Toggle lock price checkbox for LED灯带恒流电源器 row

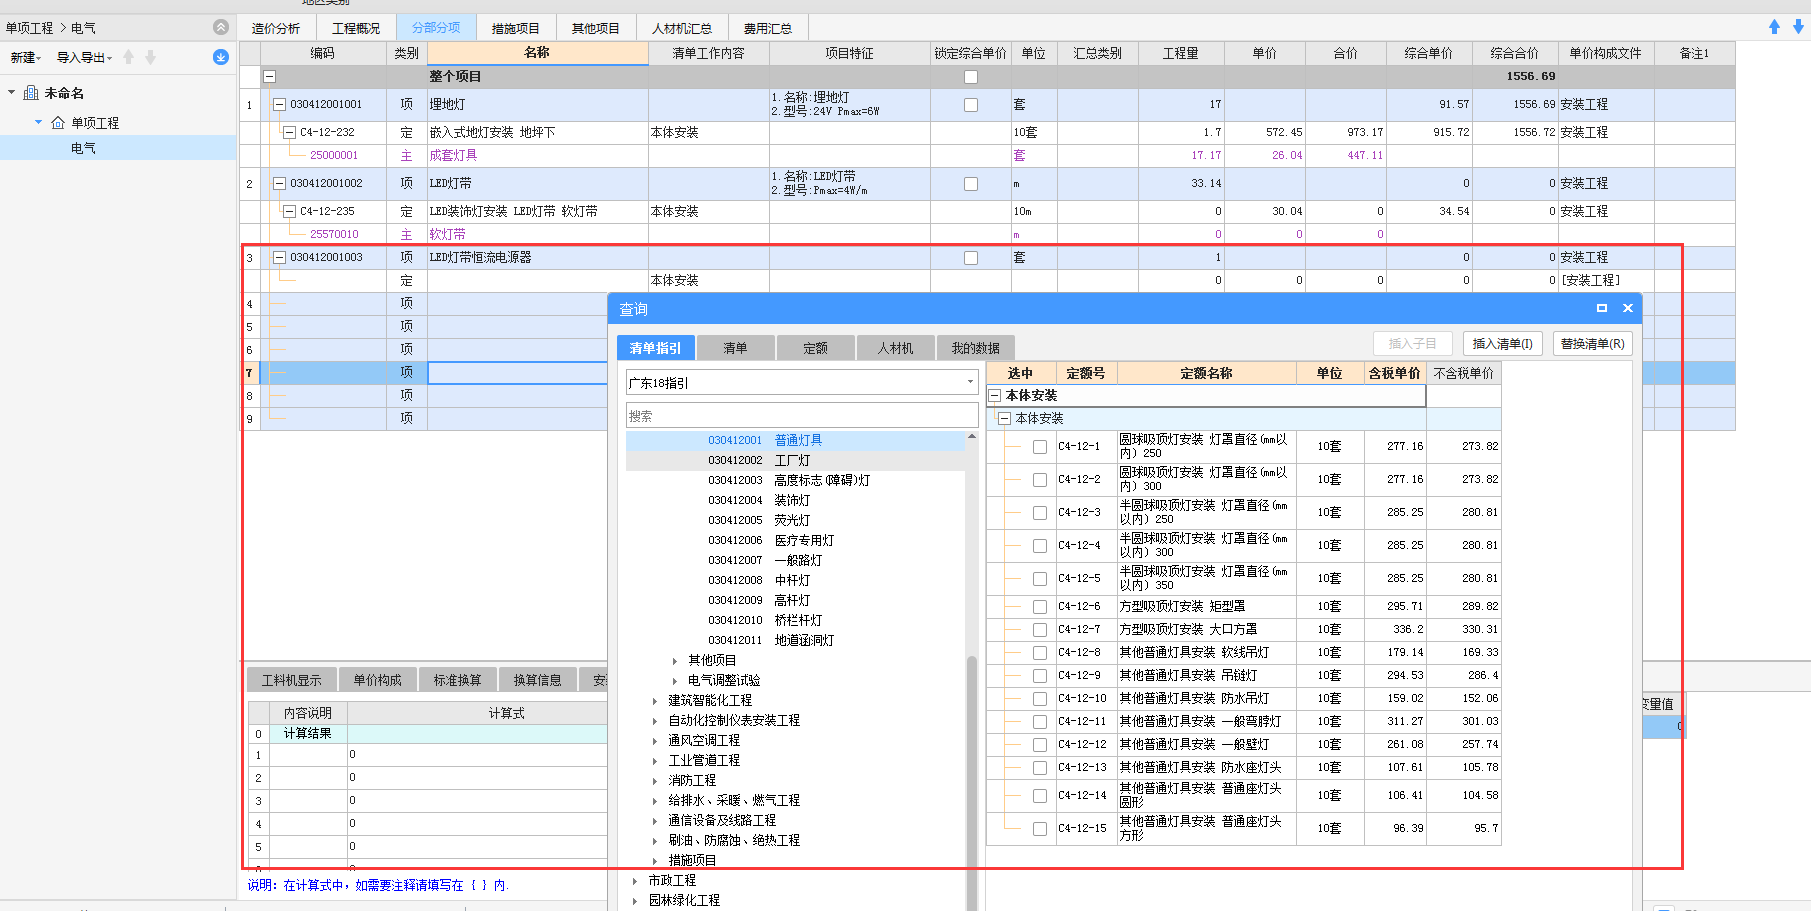click(970, 257)
